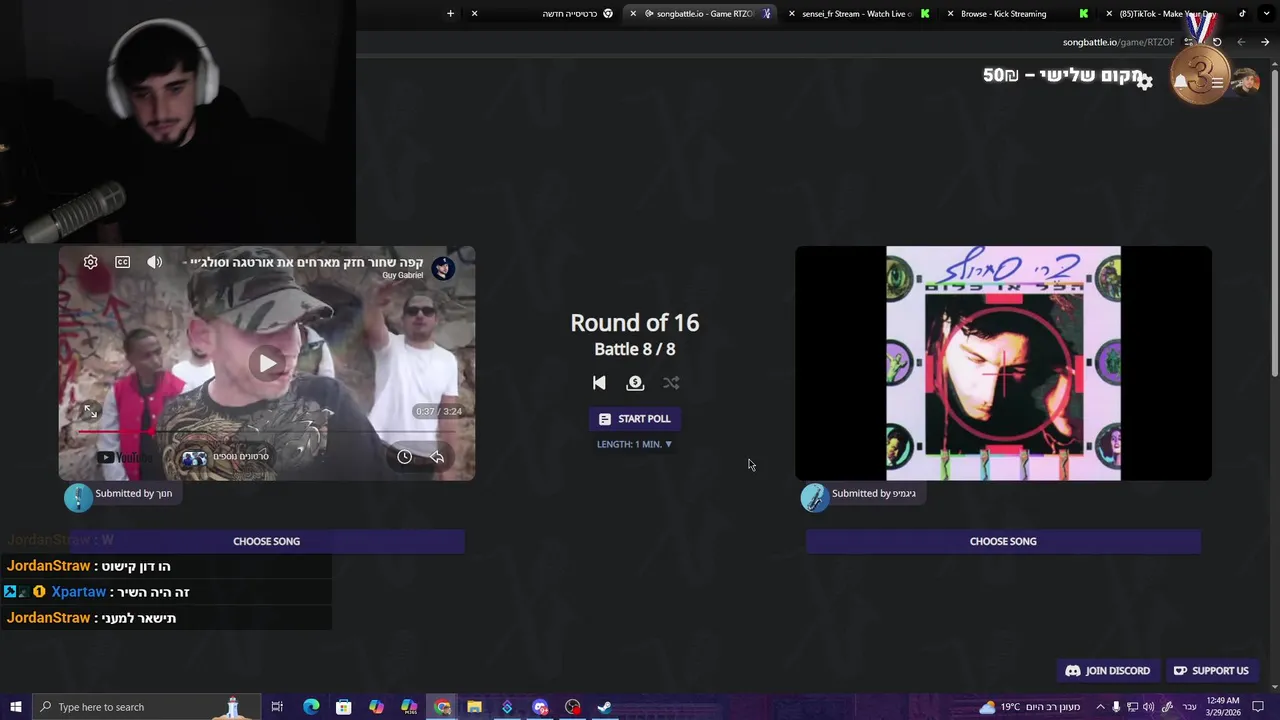1280x720 pixels.
Task: Open Chrome from taskbar
Action: [x=442, y=707]
